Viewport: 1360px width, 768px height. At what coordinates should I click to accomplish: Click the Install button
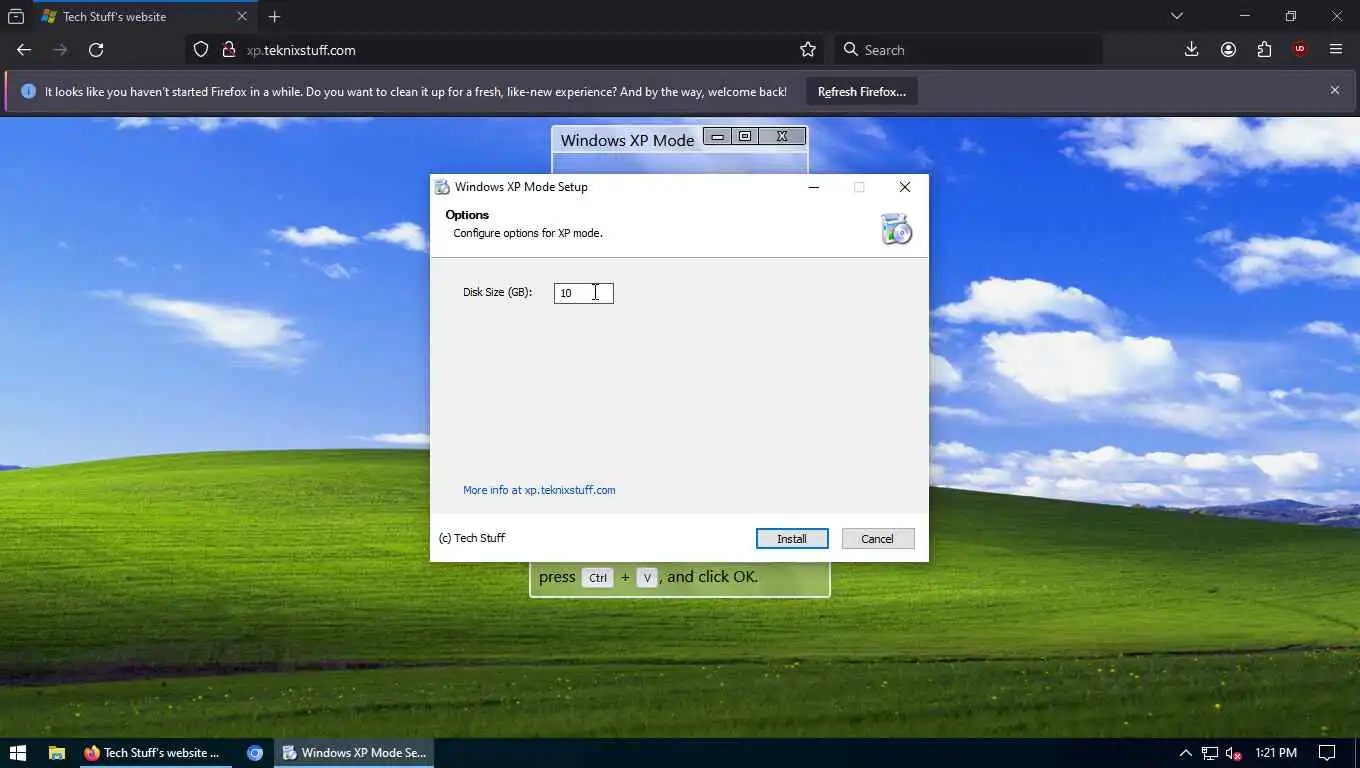(x=792, y=539)
